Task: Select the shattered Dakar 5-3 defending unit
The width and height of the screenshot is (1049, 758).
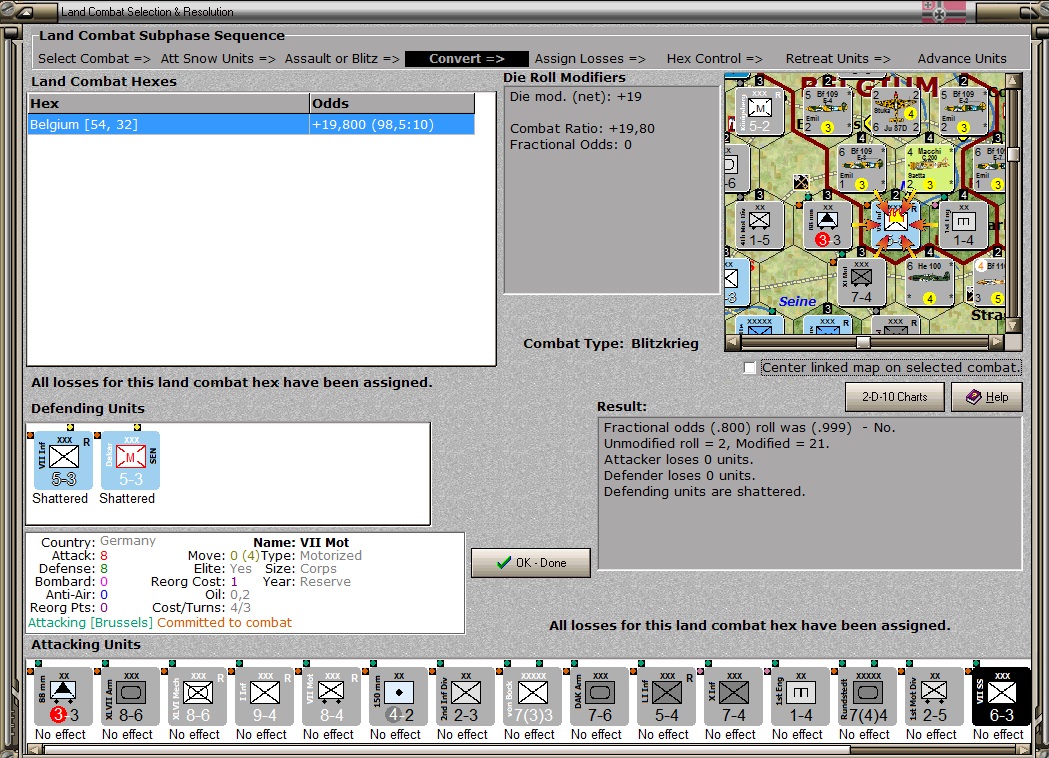Action: [130, 461]
